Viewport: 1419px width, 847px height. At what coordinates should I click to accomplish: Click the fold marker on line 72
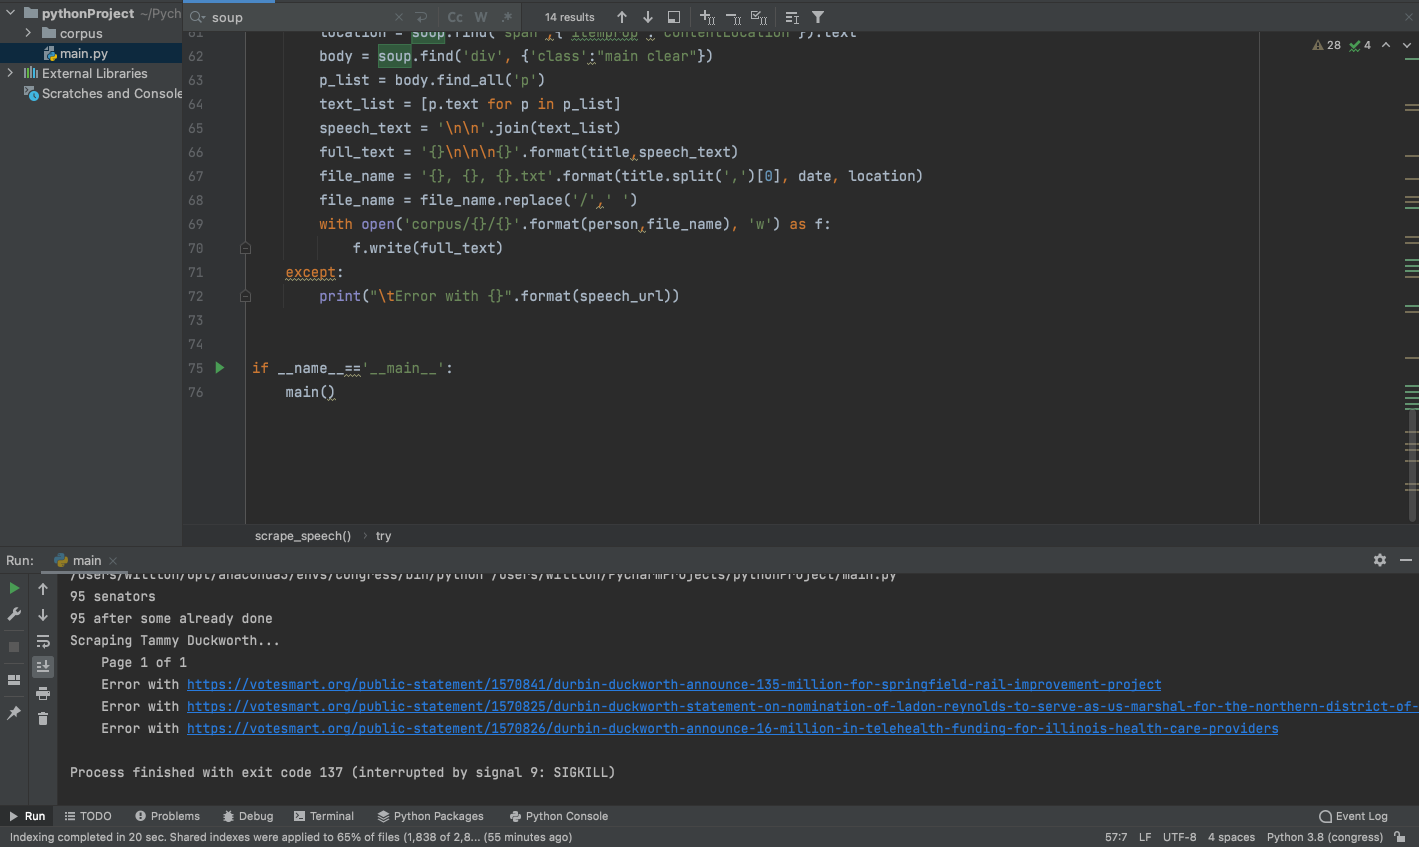pyautogui.click(x=245, y=296)
